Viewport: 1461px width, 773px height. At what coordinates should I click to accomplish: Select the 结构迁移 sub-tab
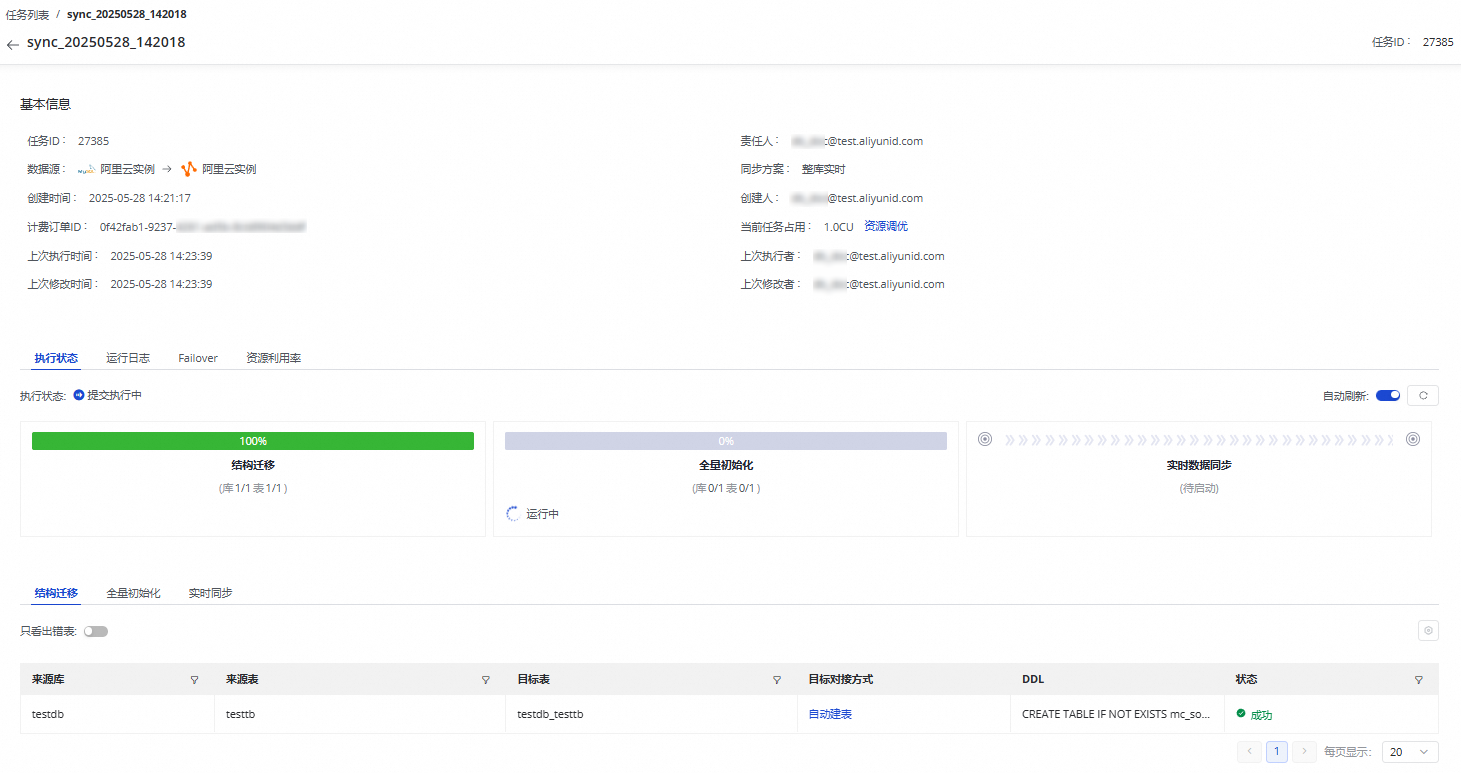56,593
